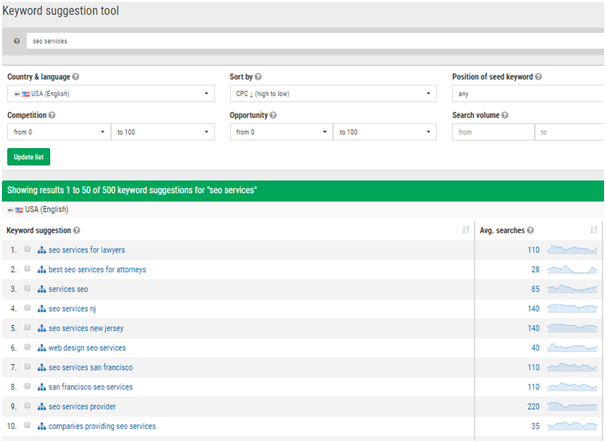Click hierarchy icon for web design seo services
Image resolution: width=606 pixels, height=443 pixels.
point(41,348)
